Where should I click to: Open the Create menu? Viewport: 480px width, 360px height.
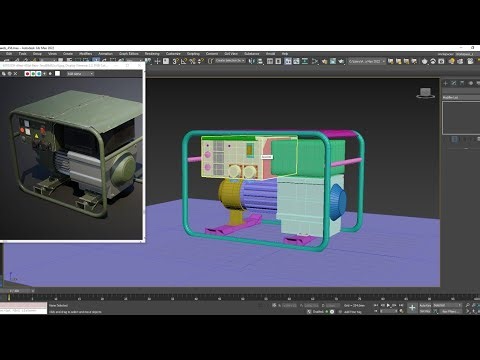click(x=68, y=54)
